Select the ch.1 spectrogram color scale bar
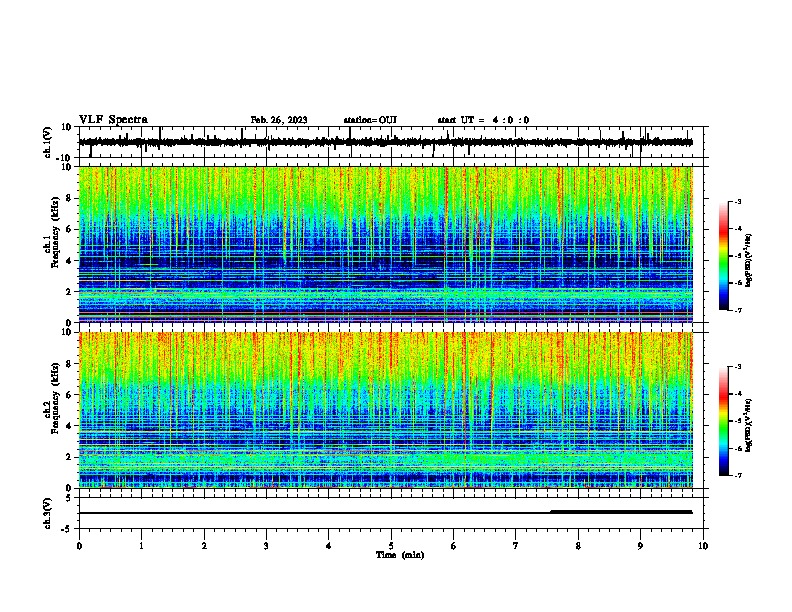 pyautogui.click(x=723, y=256)
